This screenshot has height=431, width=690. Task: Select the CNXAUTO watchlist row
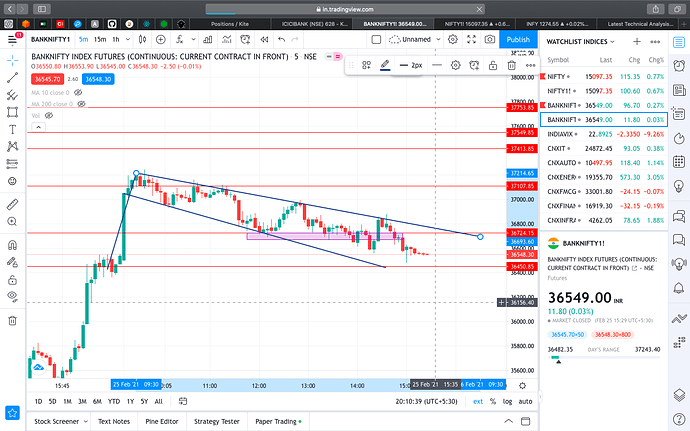click(x=604, y=162)
